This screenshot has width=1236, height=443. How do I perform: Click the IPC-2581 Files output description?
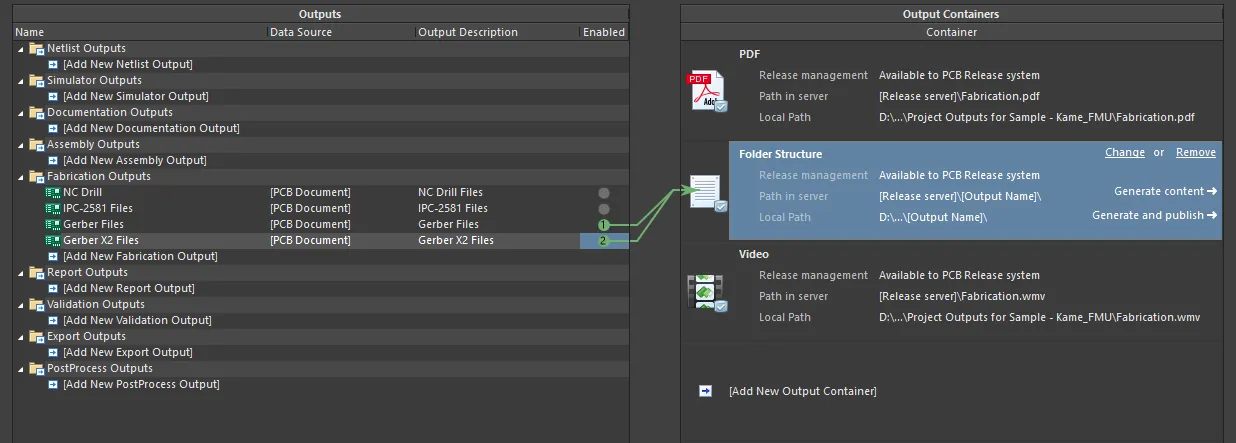(453, 208)
